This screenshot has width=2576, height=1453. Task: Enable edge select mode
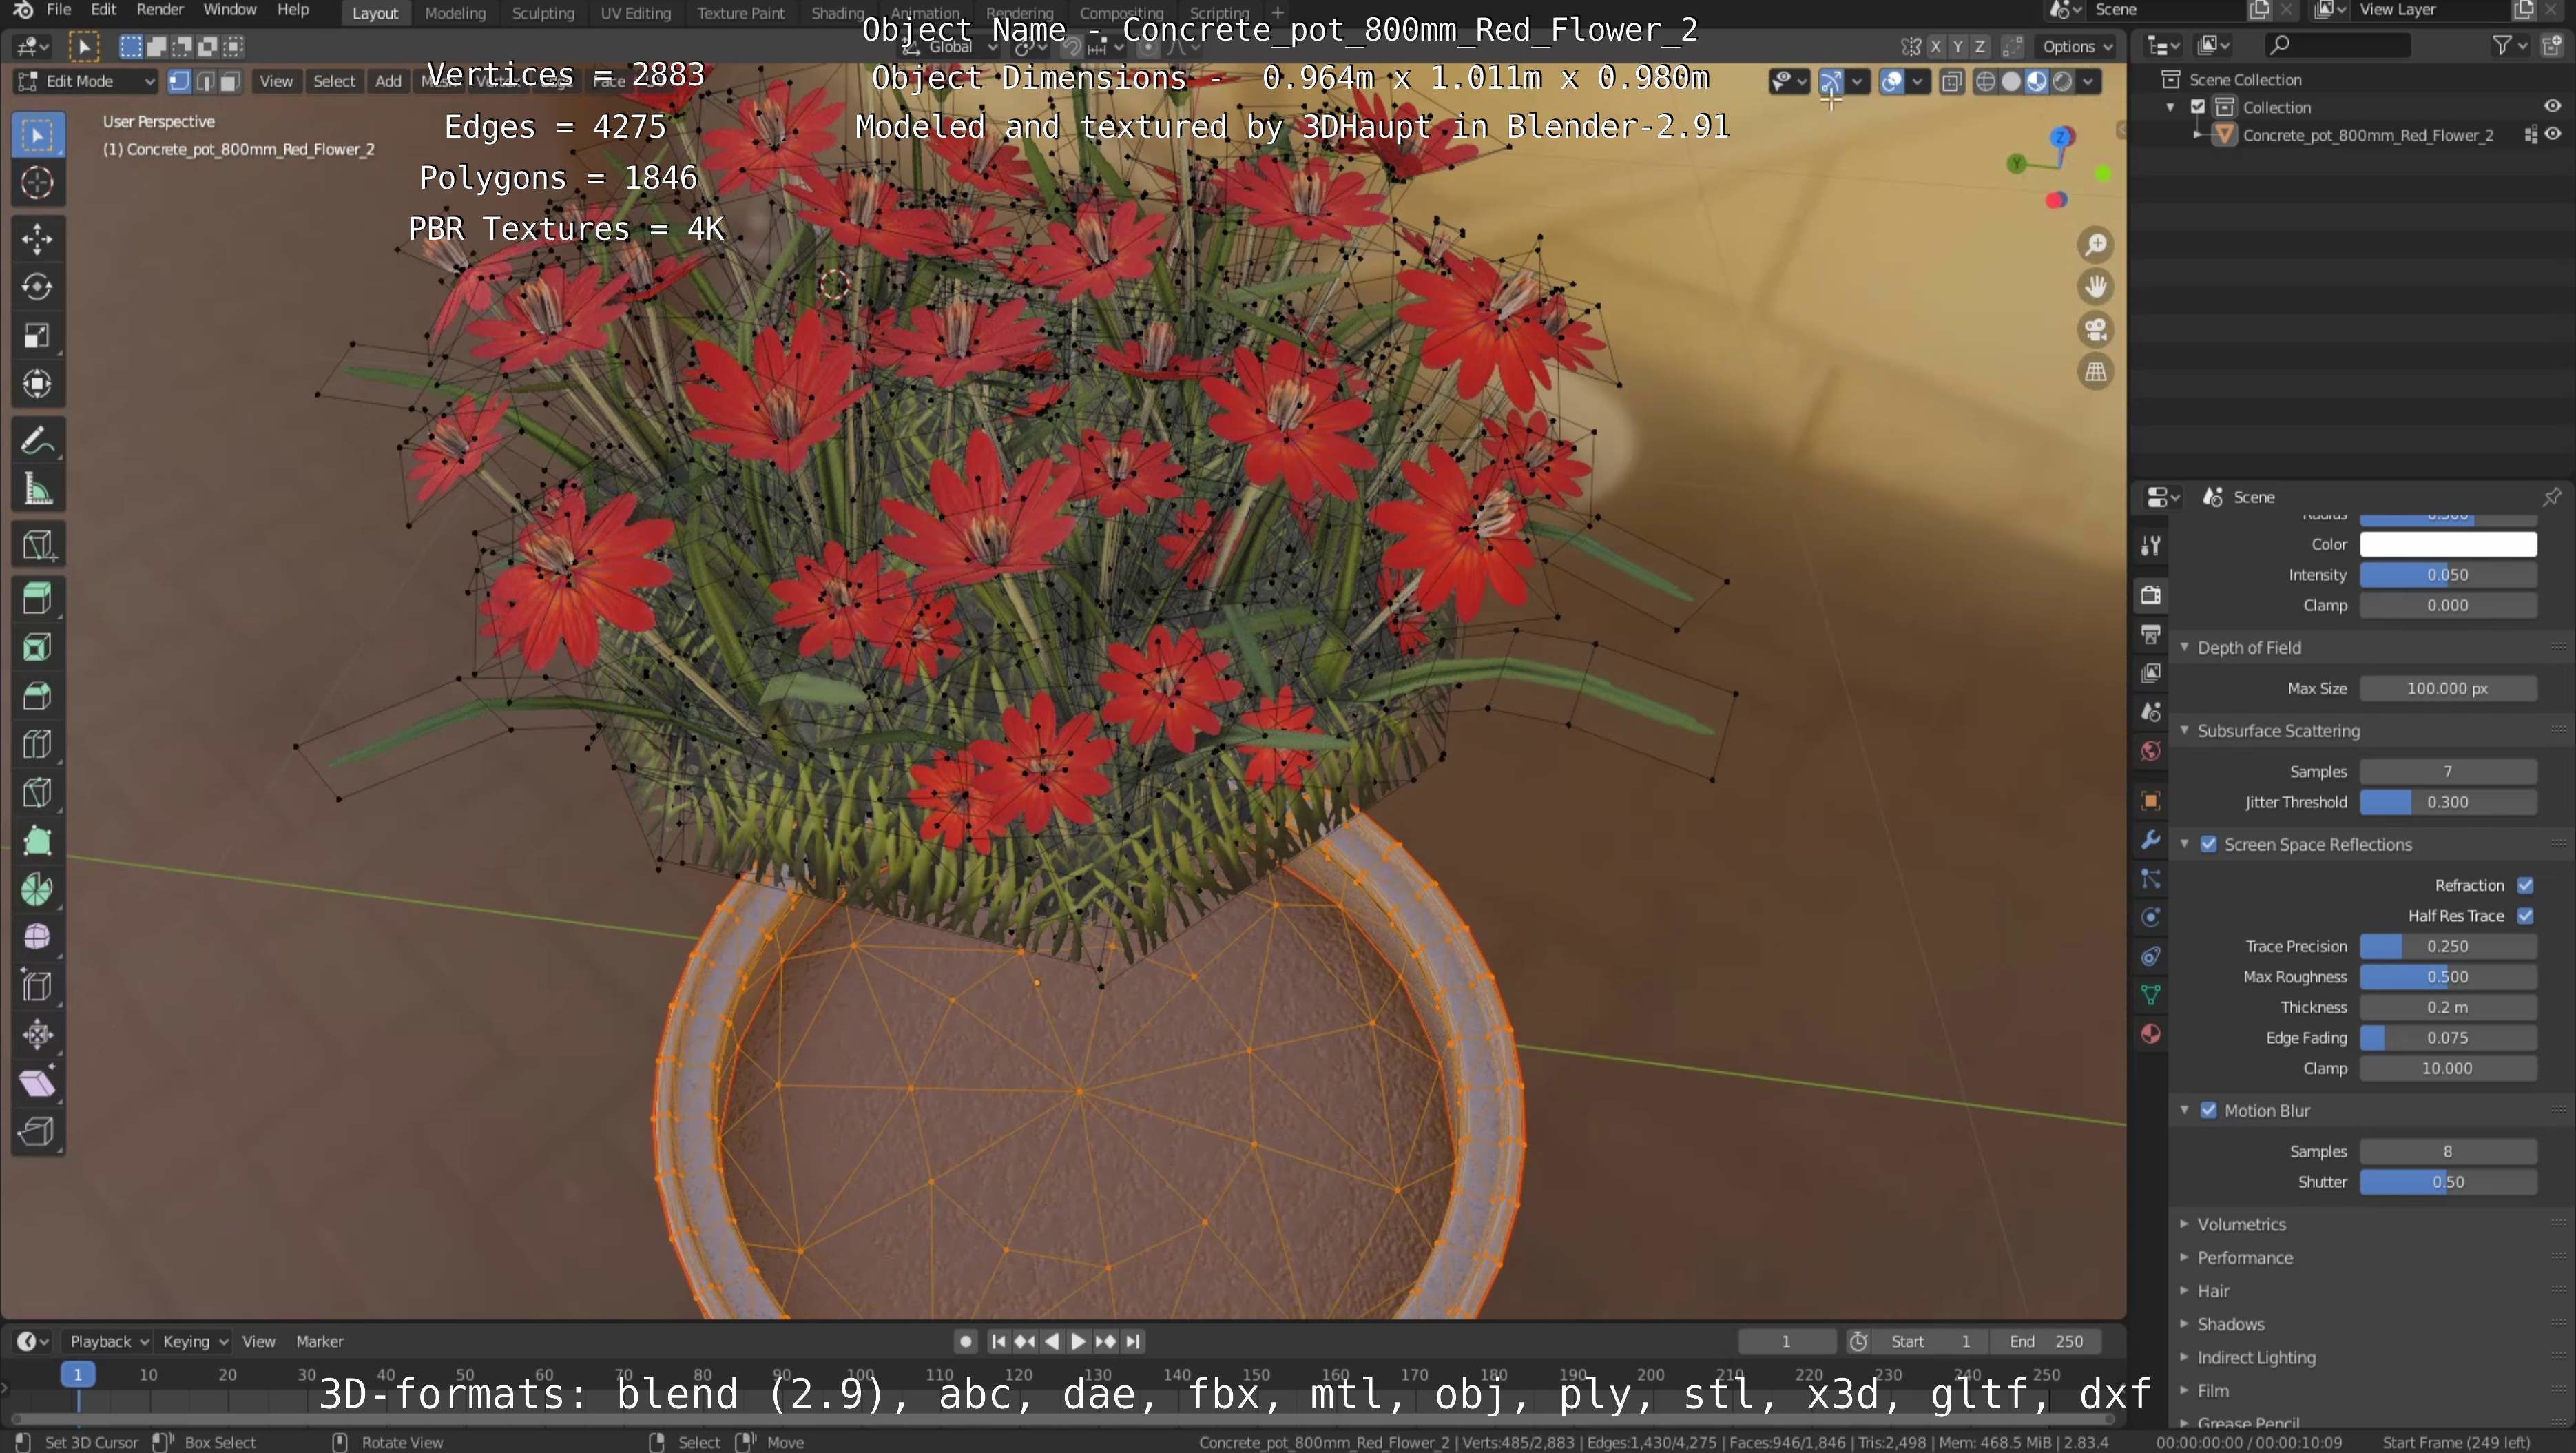coord(205,81)
